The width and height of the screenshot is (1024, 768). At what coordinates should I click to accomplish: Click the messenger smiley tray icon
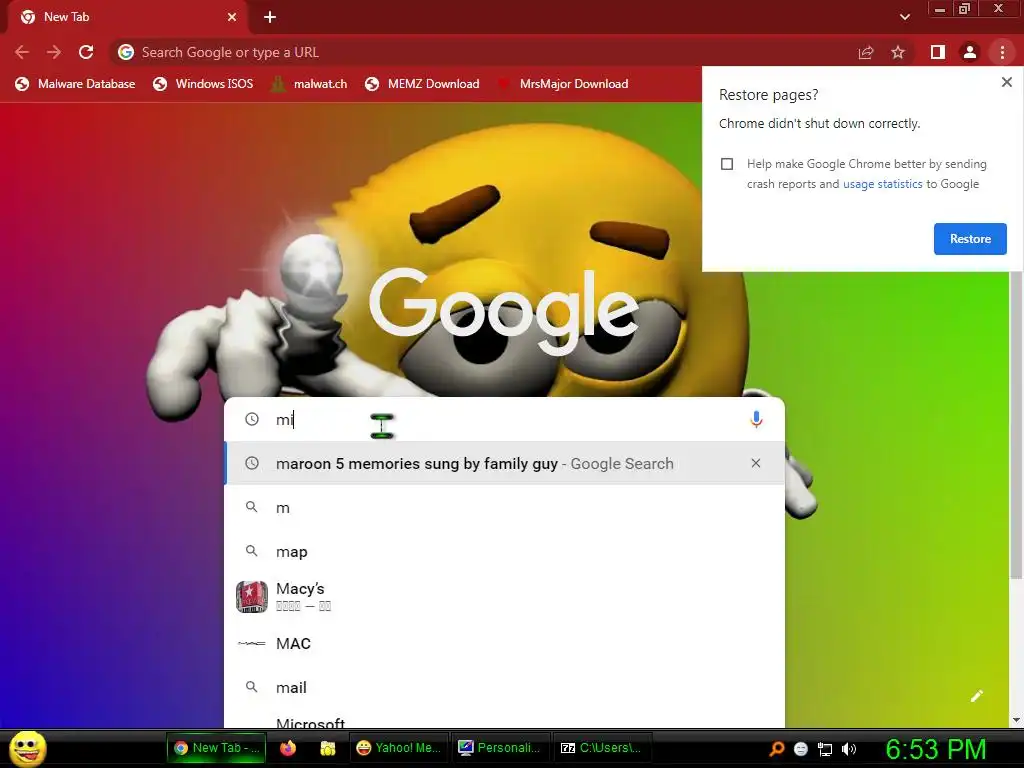tap(801, 749)
